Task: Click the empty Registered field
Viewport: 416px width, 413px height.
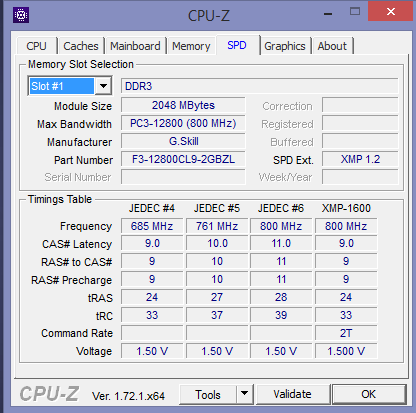Action: (360, 123)
